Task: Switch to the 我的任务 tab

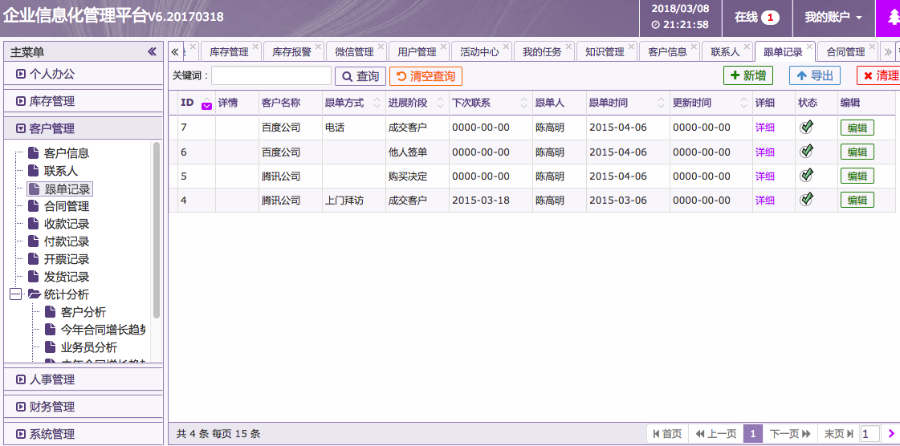Action: [x=542, y=52]
